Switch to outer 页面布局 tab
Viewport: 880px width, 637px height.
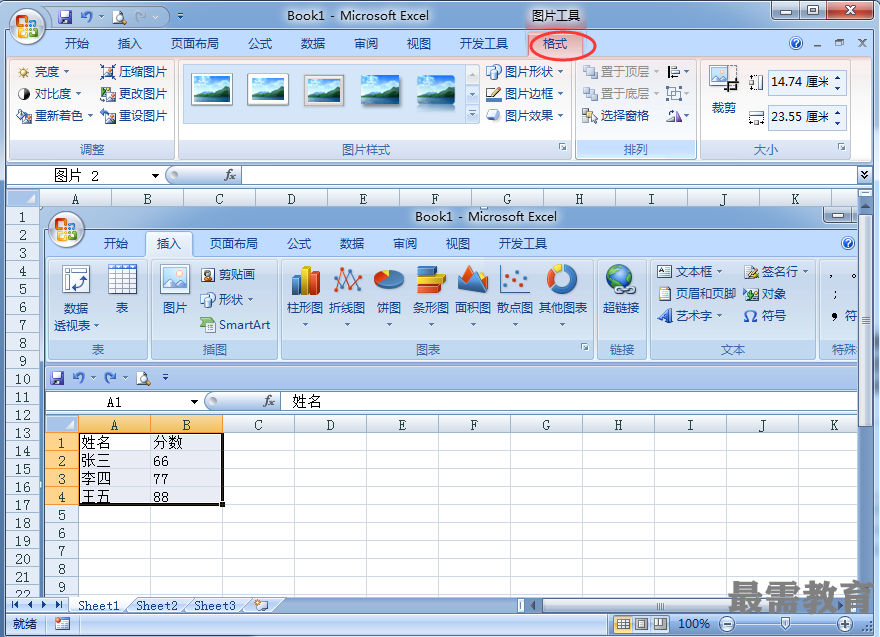click(x=195, y=44)
